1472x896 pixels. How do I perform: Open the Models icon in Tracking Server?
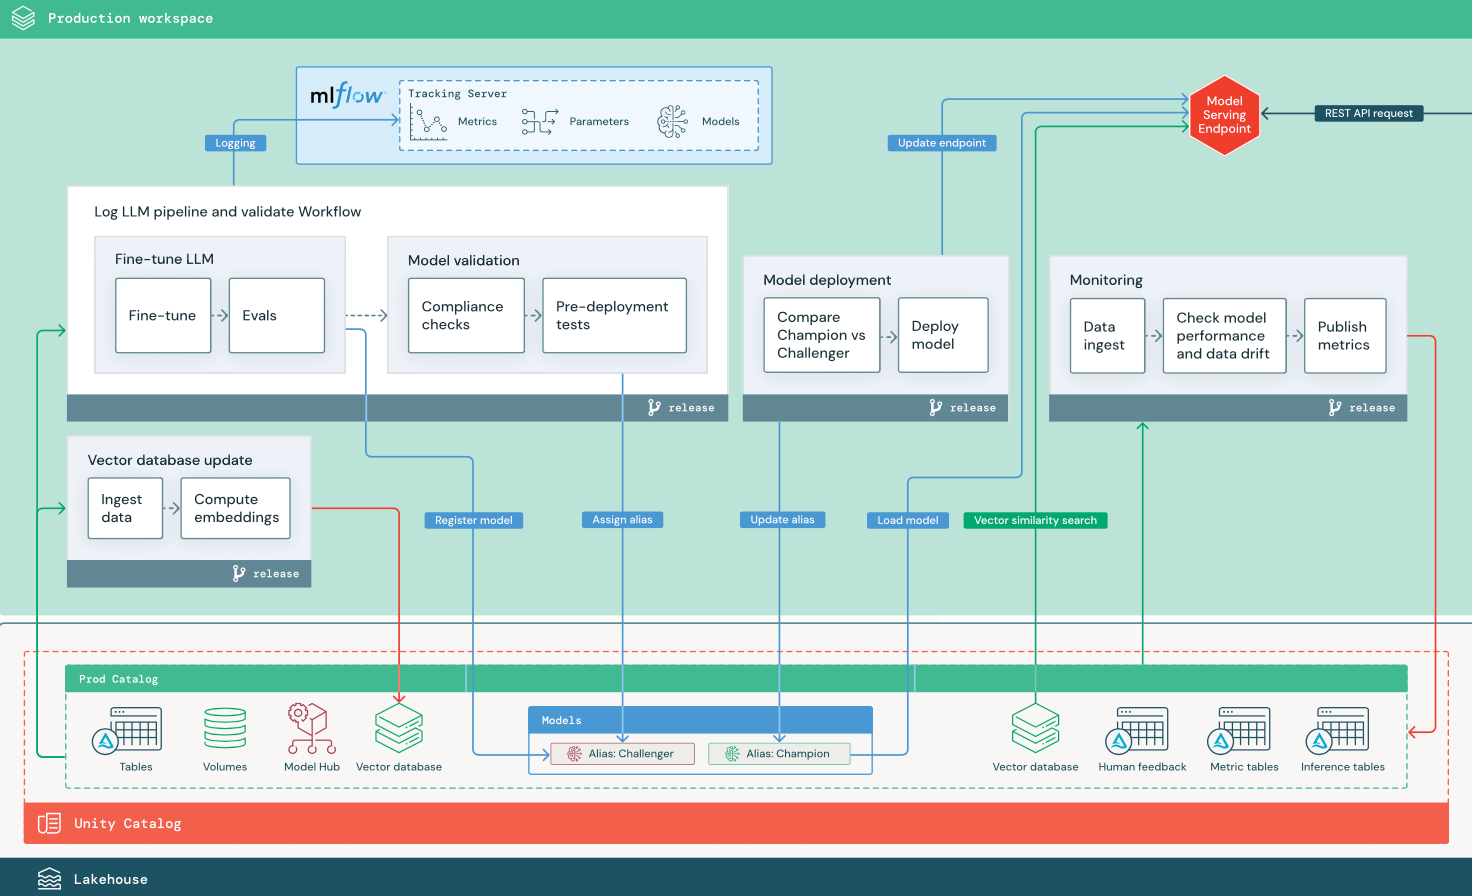point(672,119)
